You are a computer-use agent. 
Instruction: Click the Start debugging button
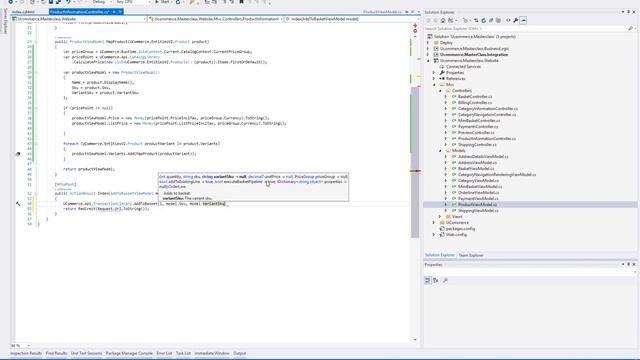[x=162, y=2]
